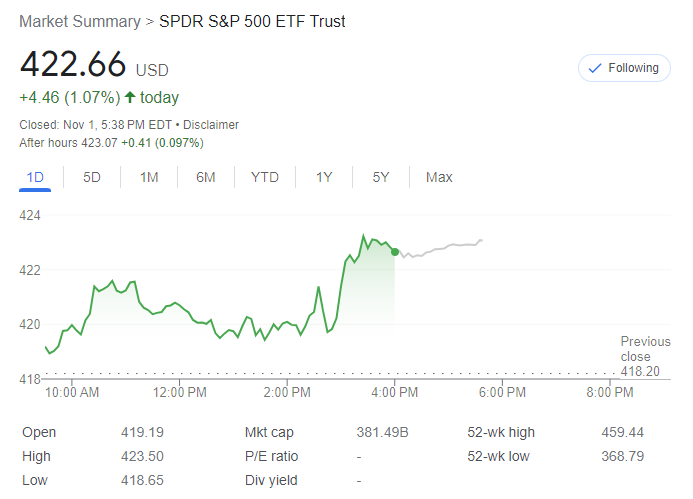Toggle the Following button
The width and height of the screenshot is (693, 499).
(x=624, y=68)
